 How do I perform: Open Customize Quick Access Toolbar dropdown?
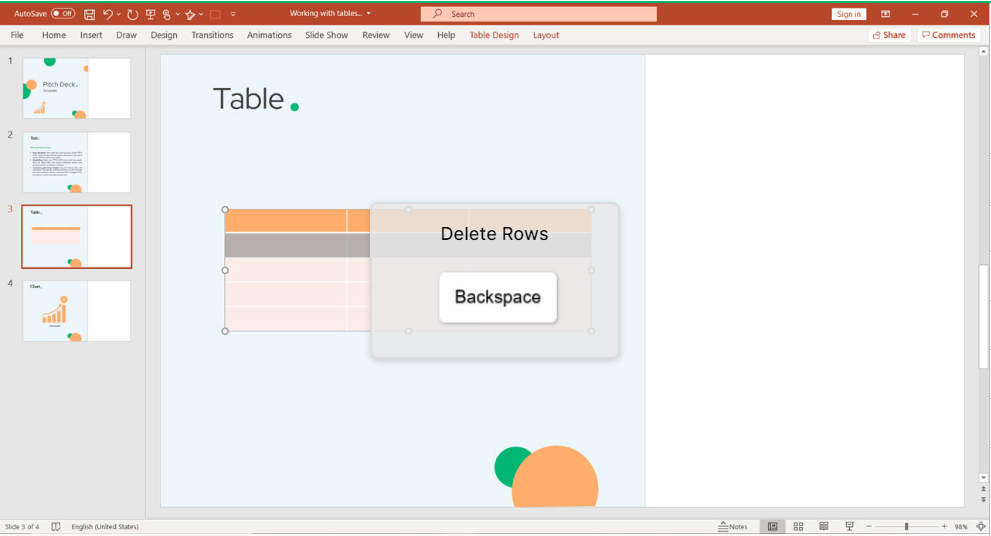tap(233, 14)
